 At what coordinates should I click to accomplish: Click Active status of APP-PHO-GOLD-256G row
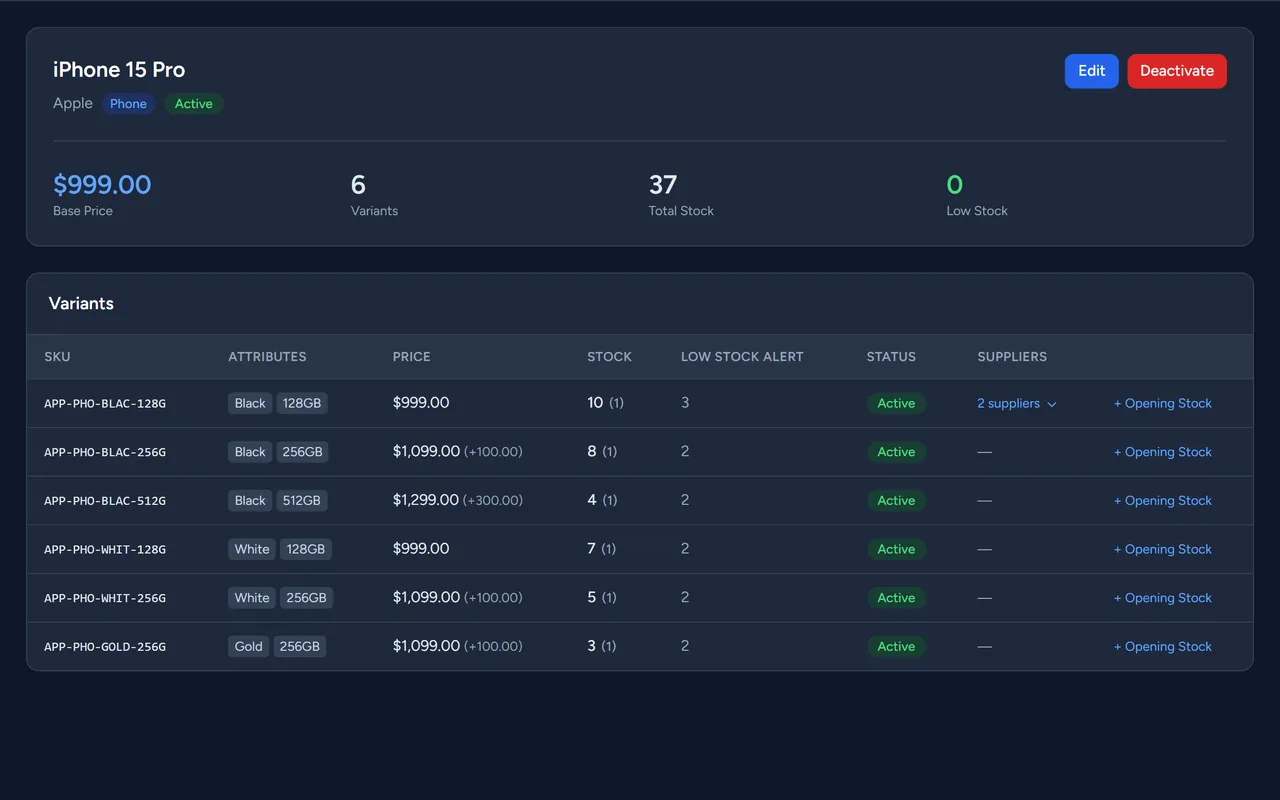[x=896, y=647]
